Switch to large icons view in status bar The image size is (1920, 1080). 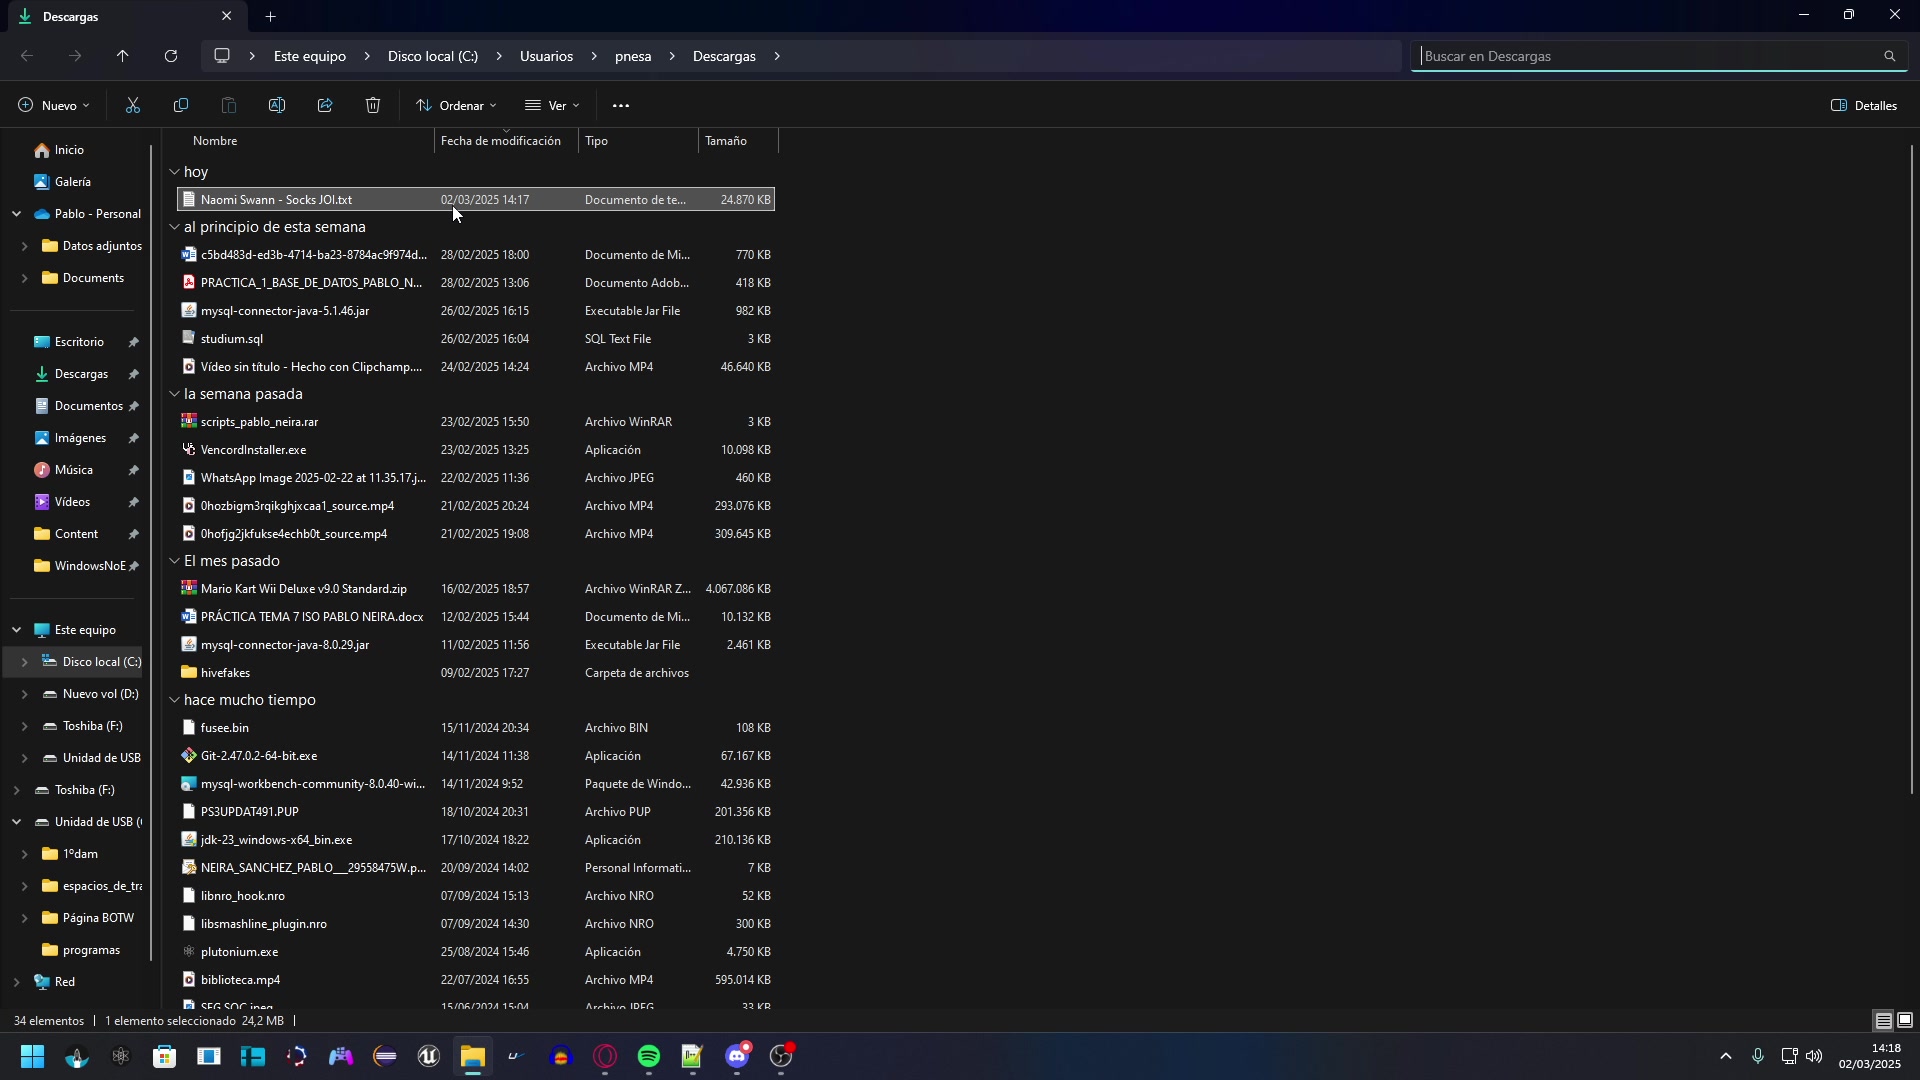[1905, 1021]
